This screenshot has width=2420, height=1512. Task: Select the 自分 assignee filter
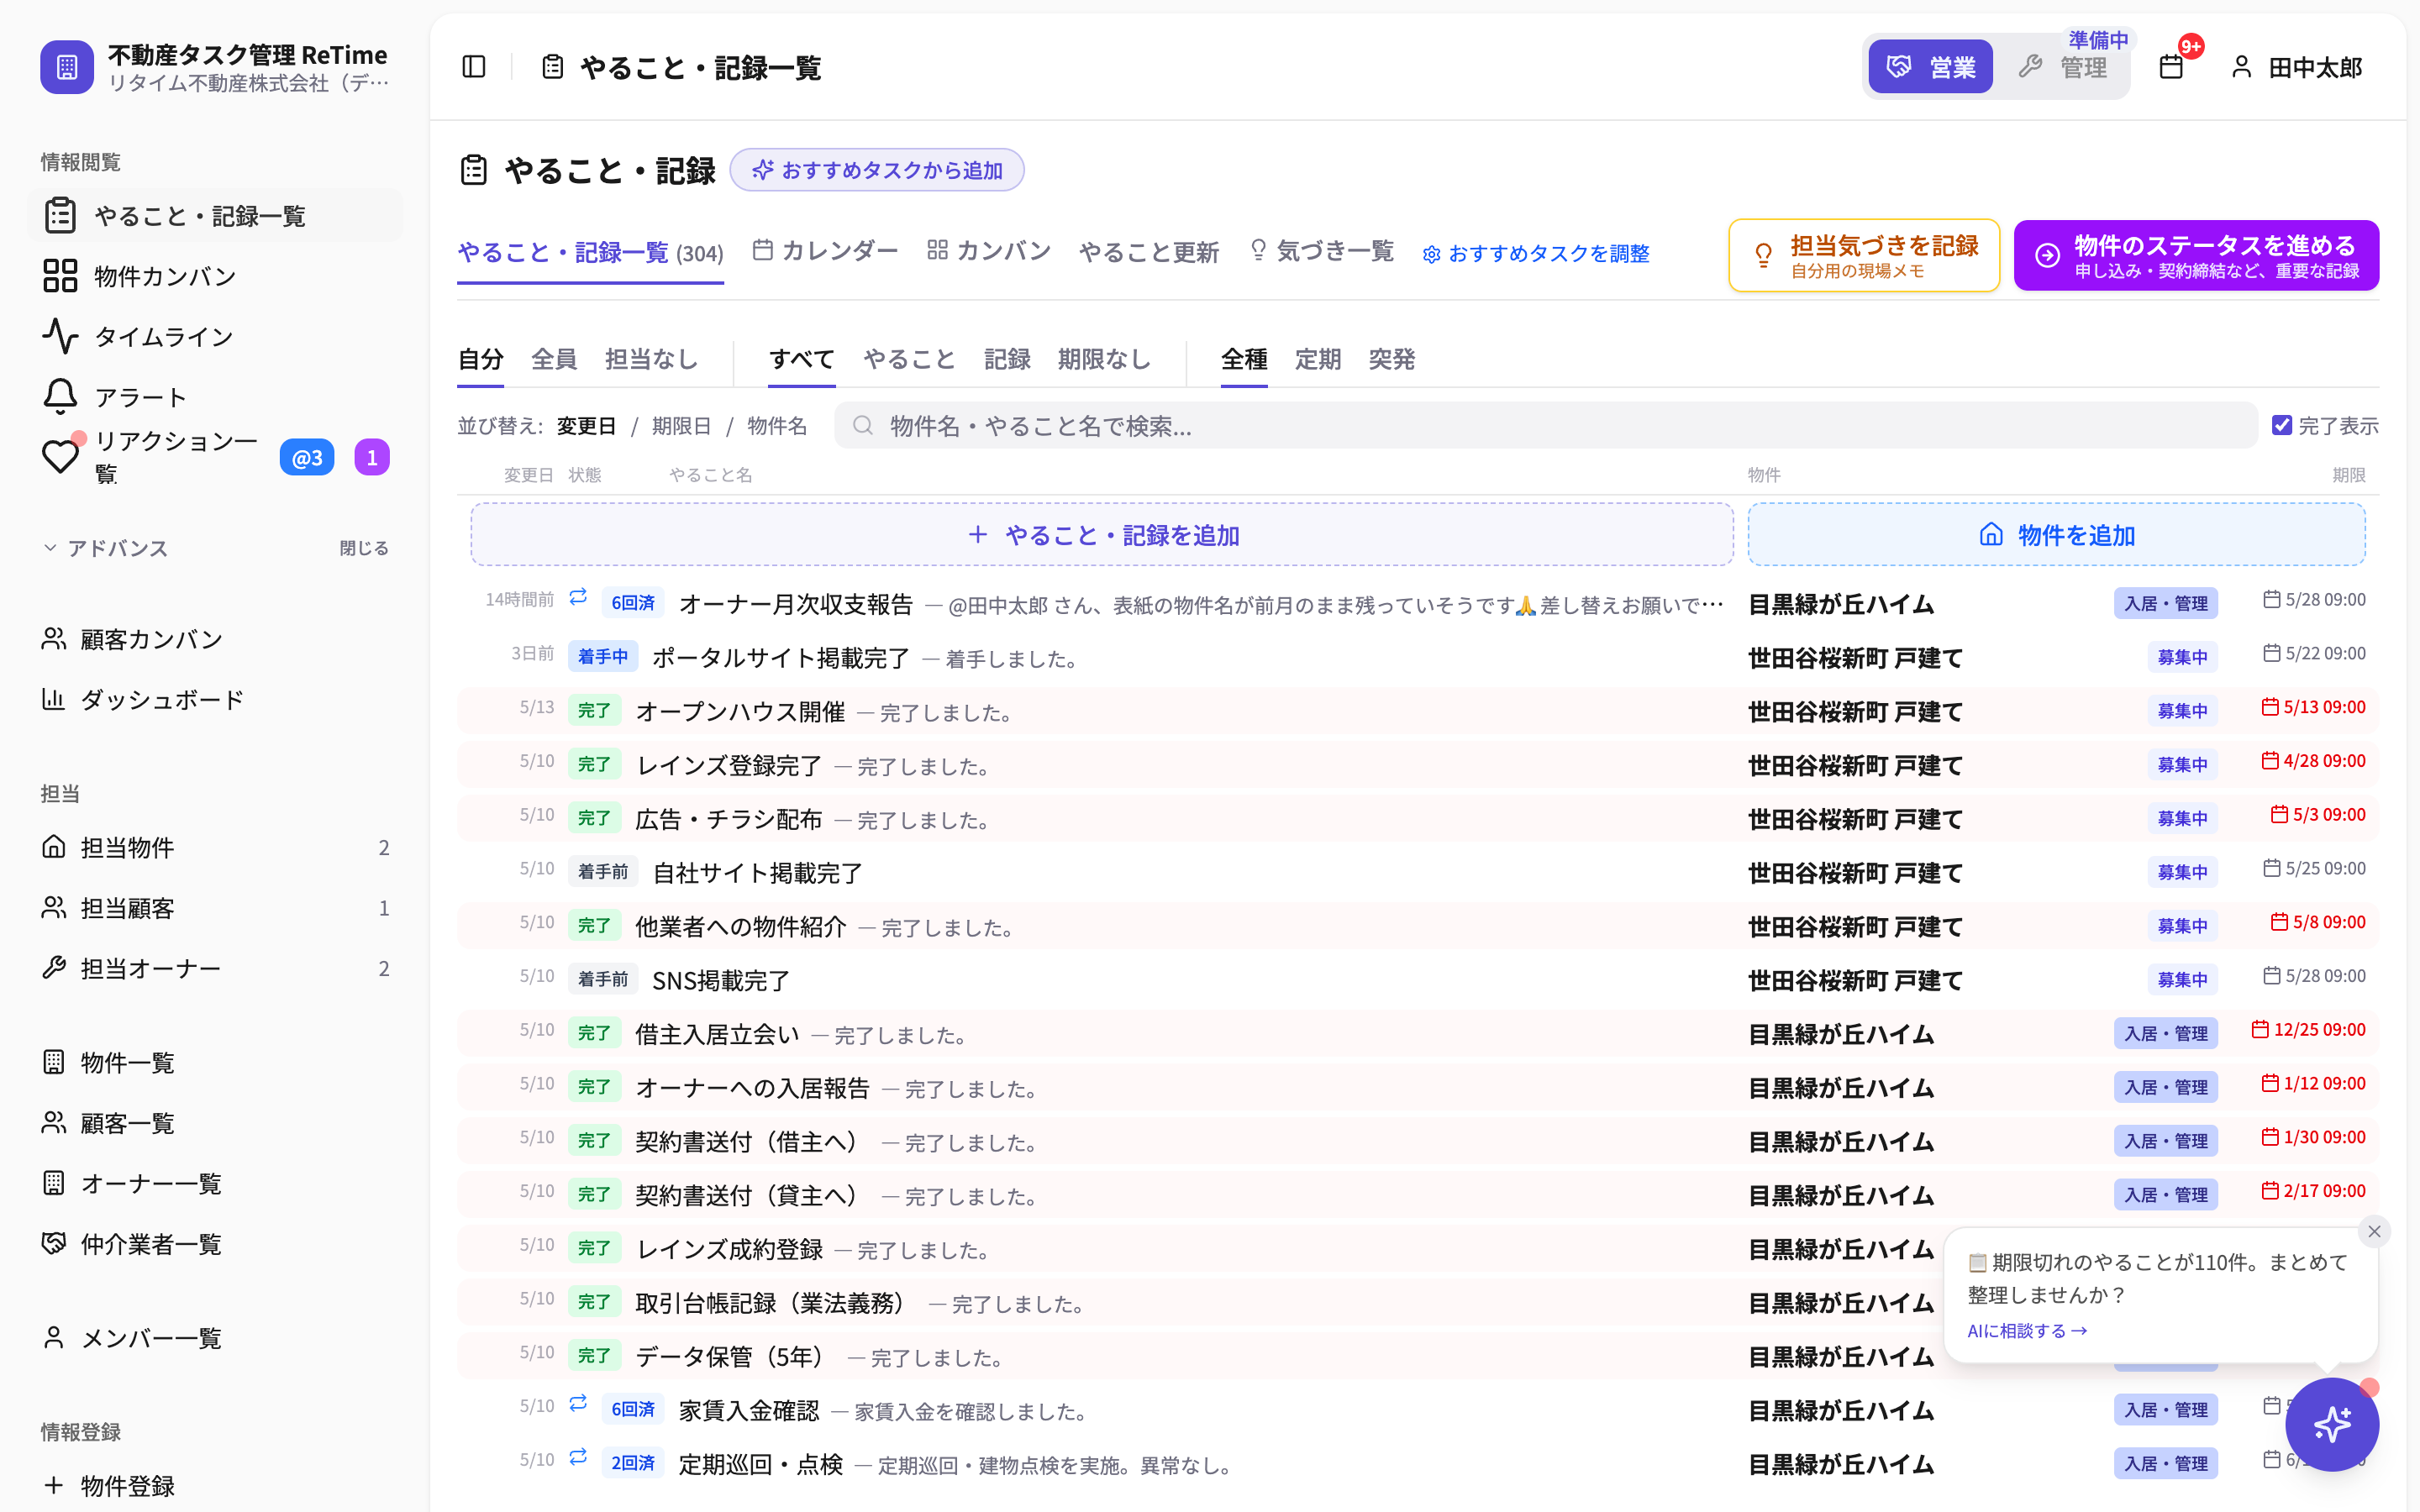480,359
